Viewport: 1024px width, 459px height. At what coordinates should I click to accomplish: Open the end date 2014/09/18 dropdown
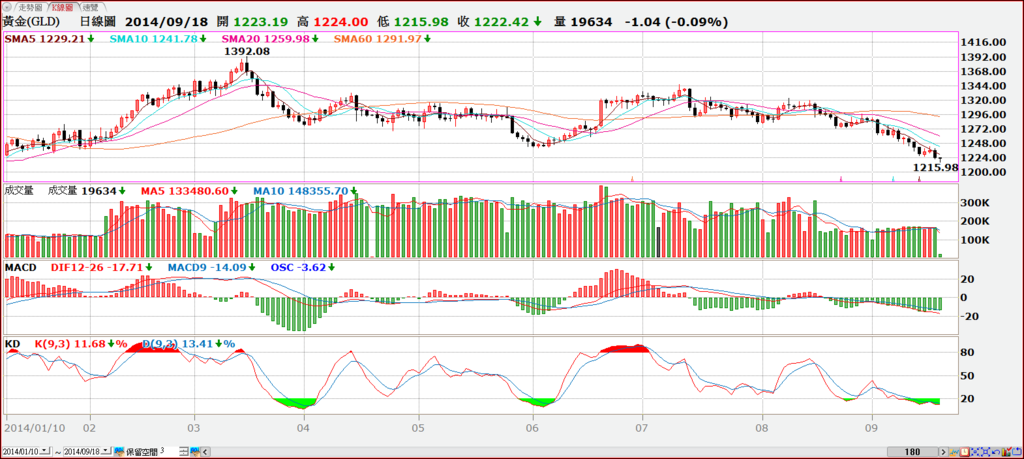pyautogui.click(x=106, y=451)
